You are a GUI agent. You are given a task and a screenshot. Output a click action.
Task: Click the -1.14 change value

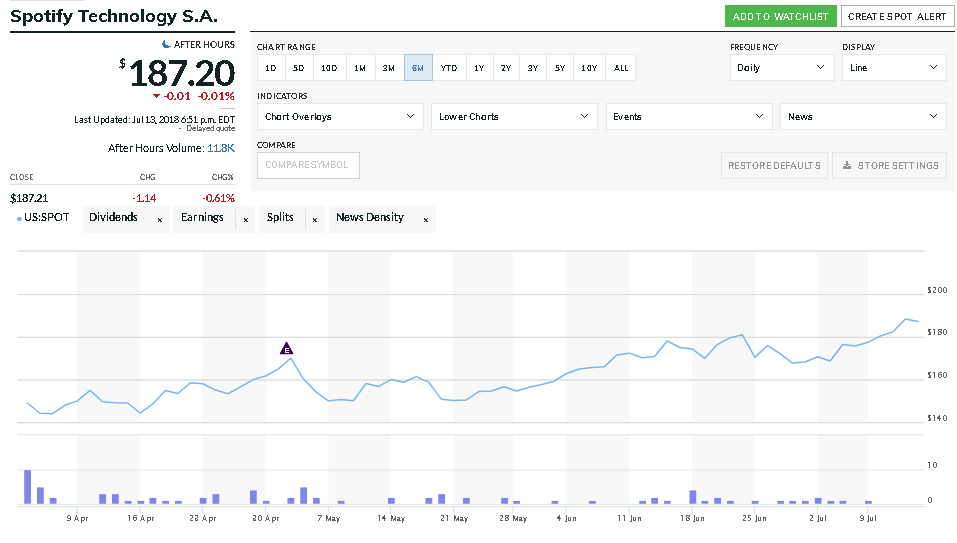point(144,198)
